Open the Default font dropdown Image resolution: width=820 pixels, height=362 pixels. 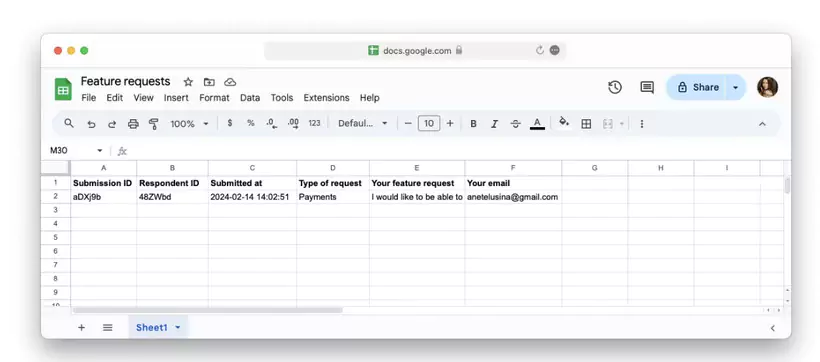pyautogui.click(x=363, y=124)
